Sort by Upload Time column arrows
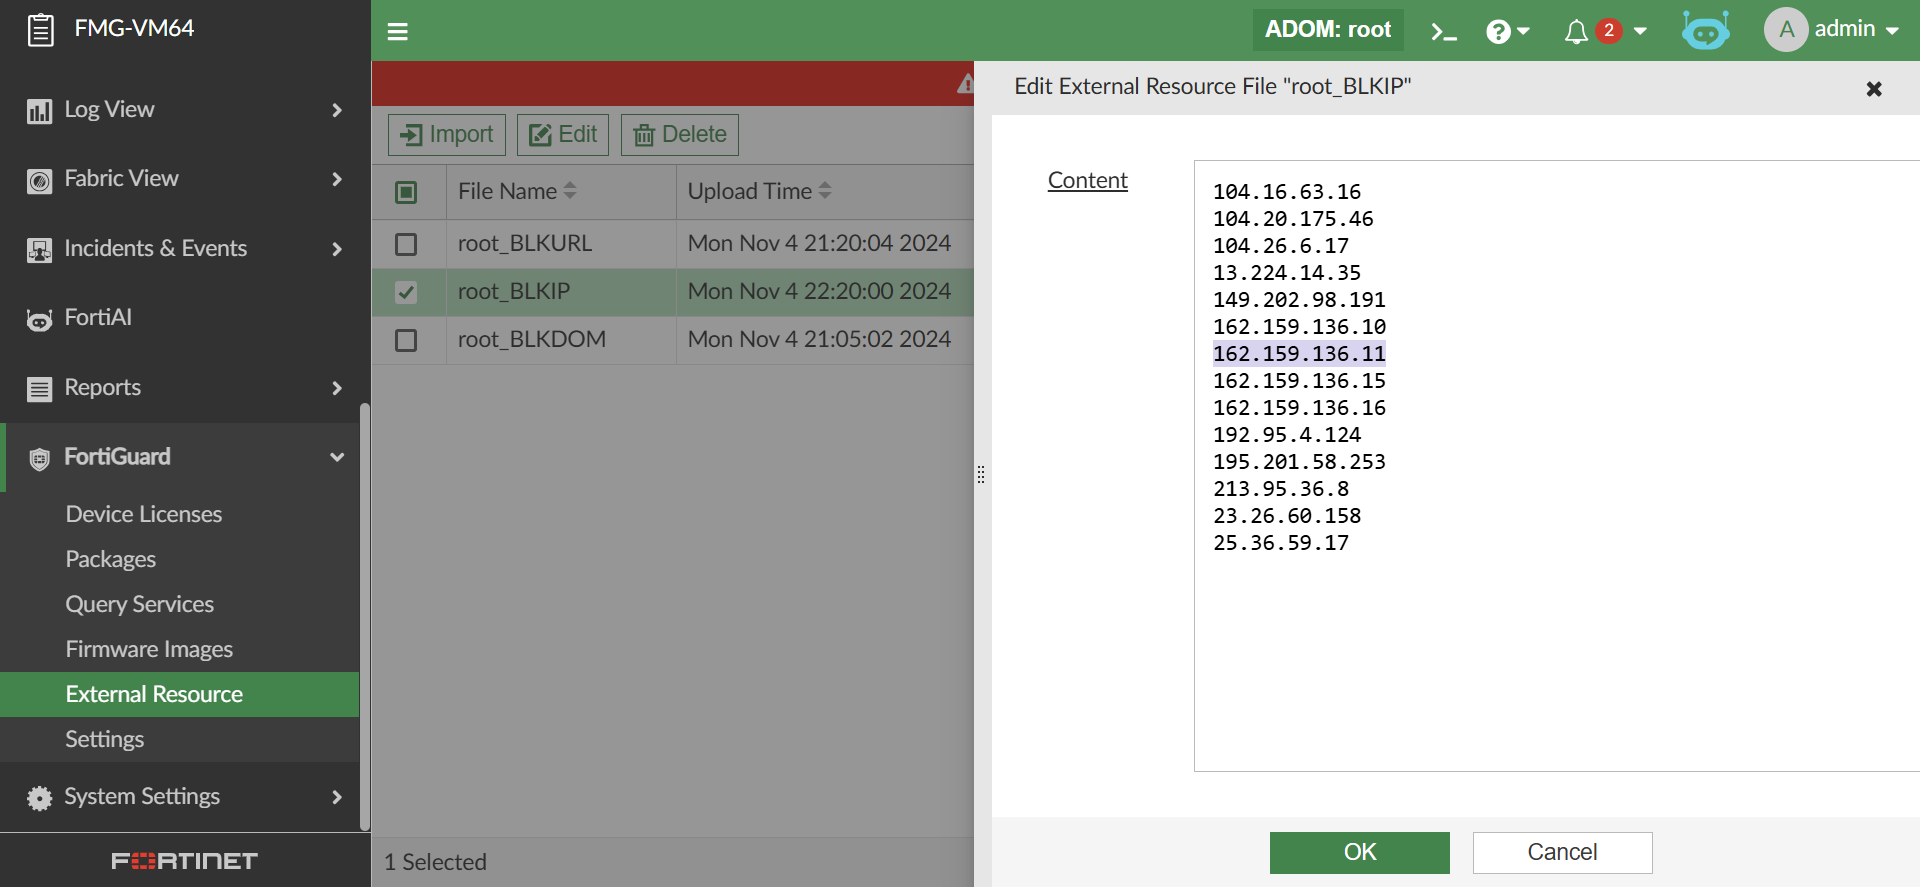Screen dimensions: 1920x887 click(825, 190)
